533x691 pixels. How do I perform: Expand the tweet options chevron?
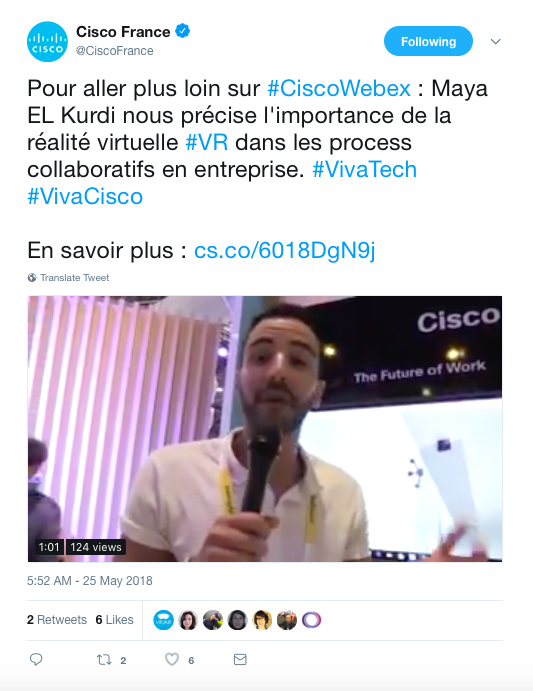click(496, 41)
